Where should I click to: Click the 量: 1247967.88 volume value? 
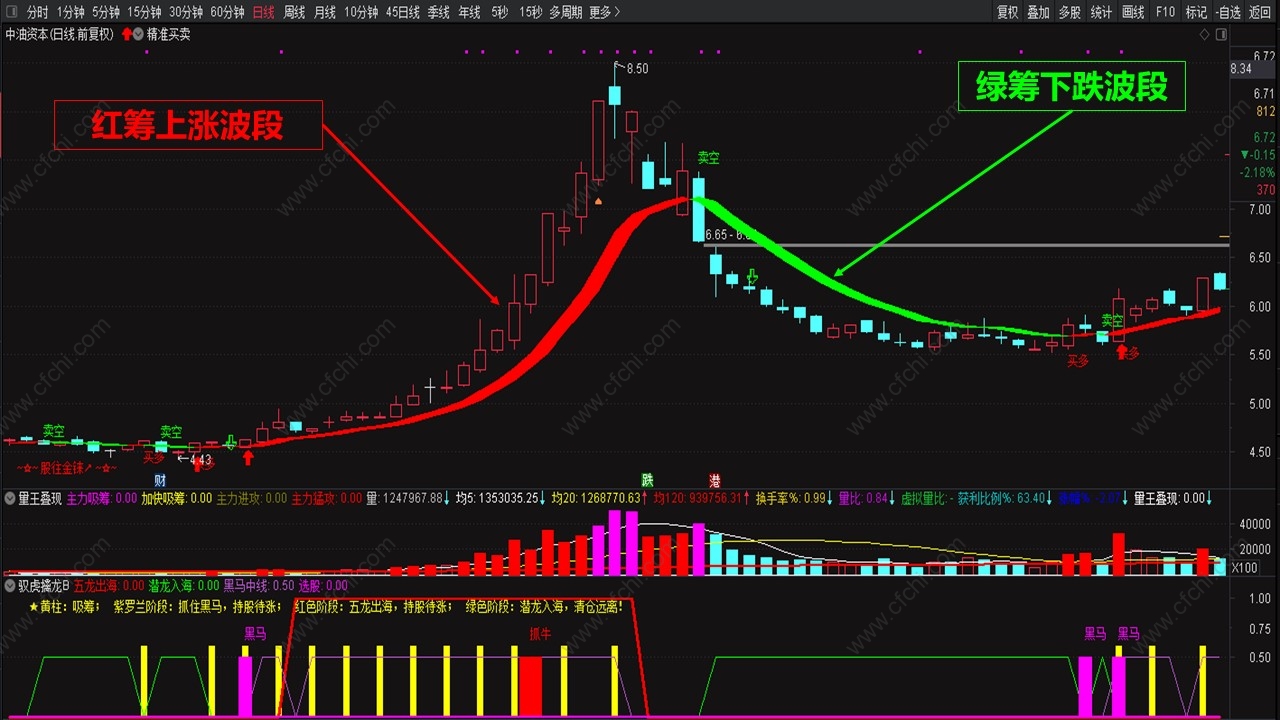tap(404, 497)
